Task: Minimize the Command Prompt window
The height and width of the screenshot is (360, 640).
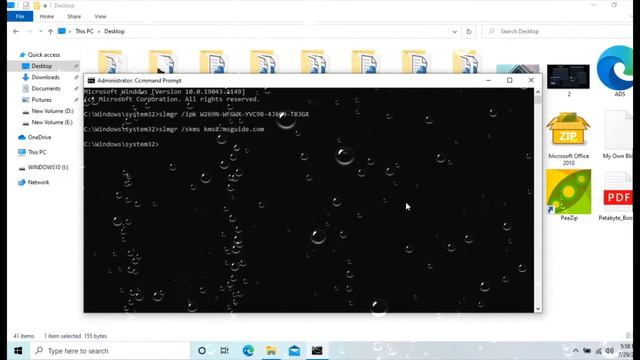Action: coord(488,80)
